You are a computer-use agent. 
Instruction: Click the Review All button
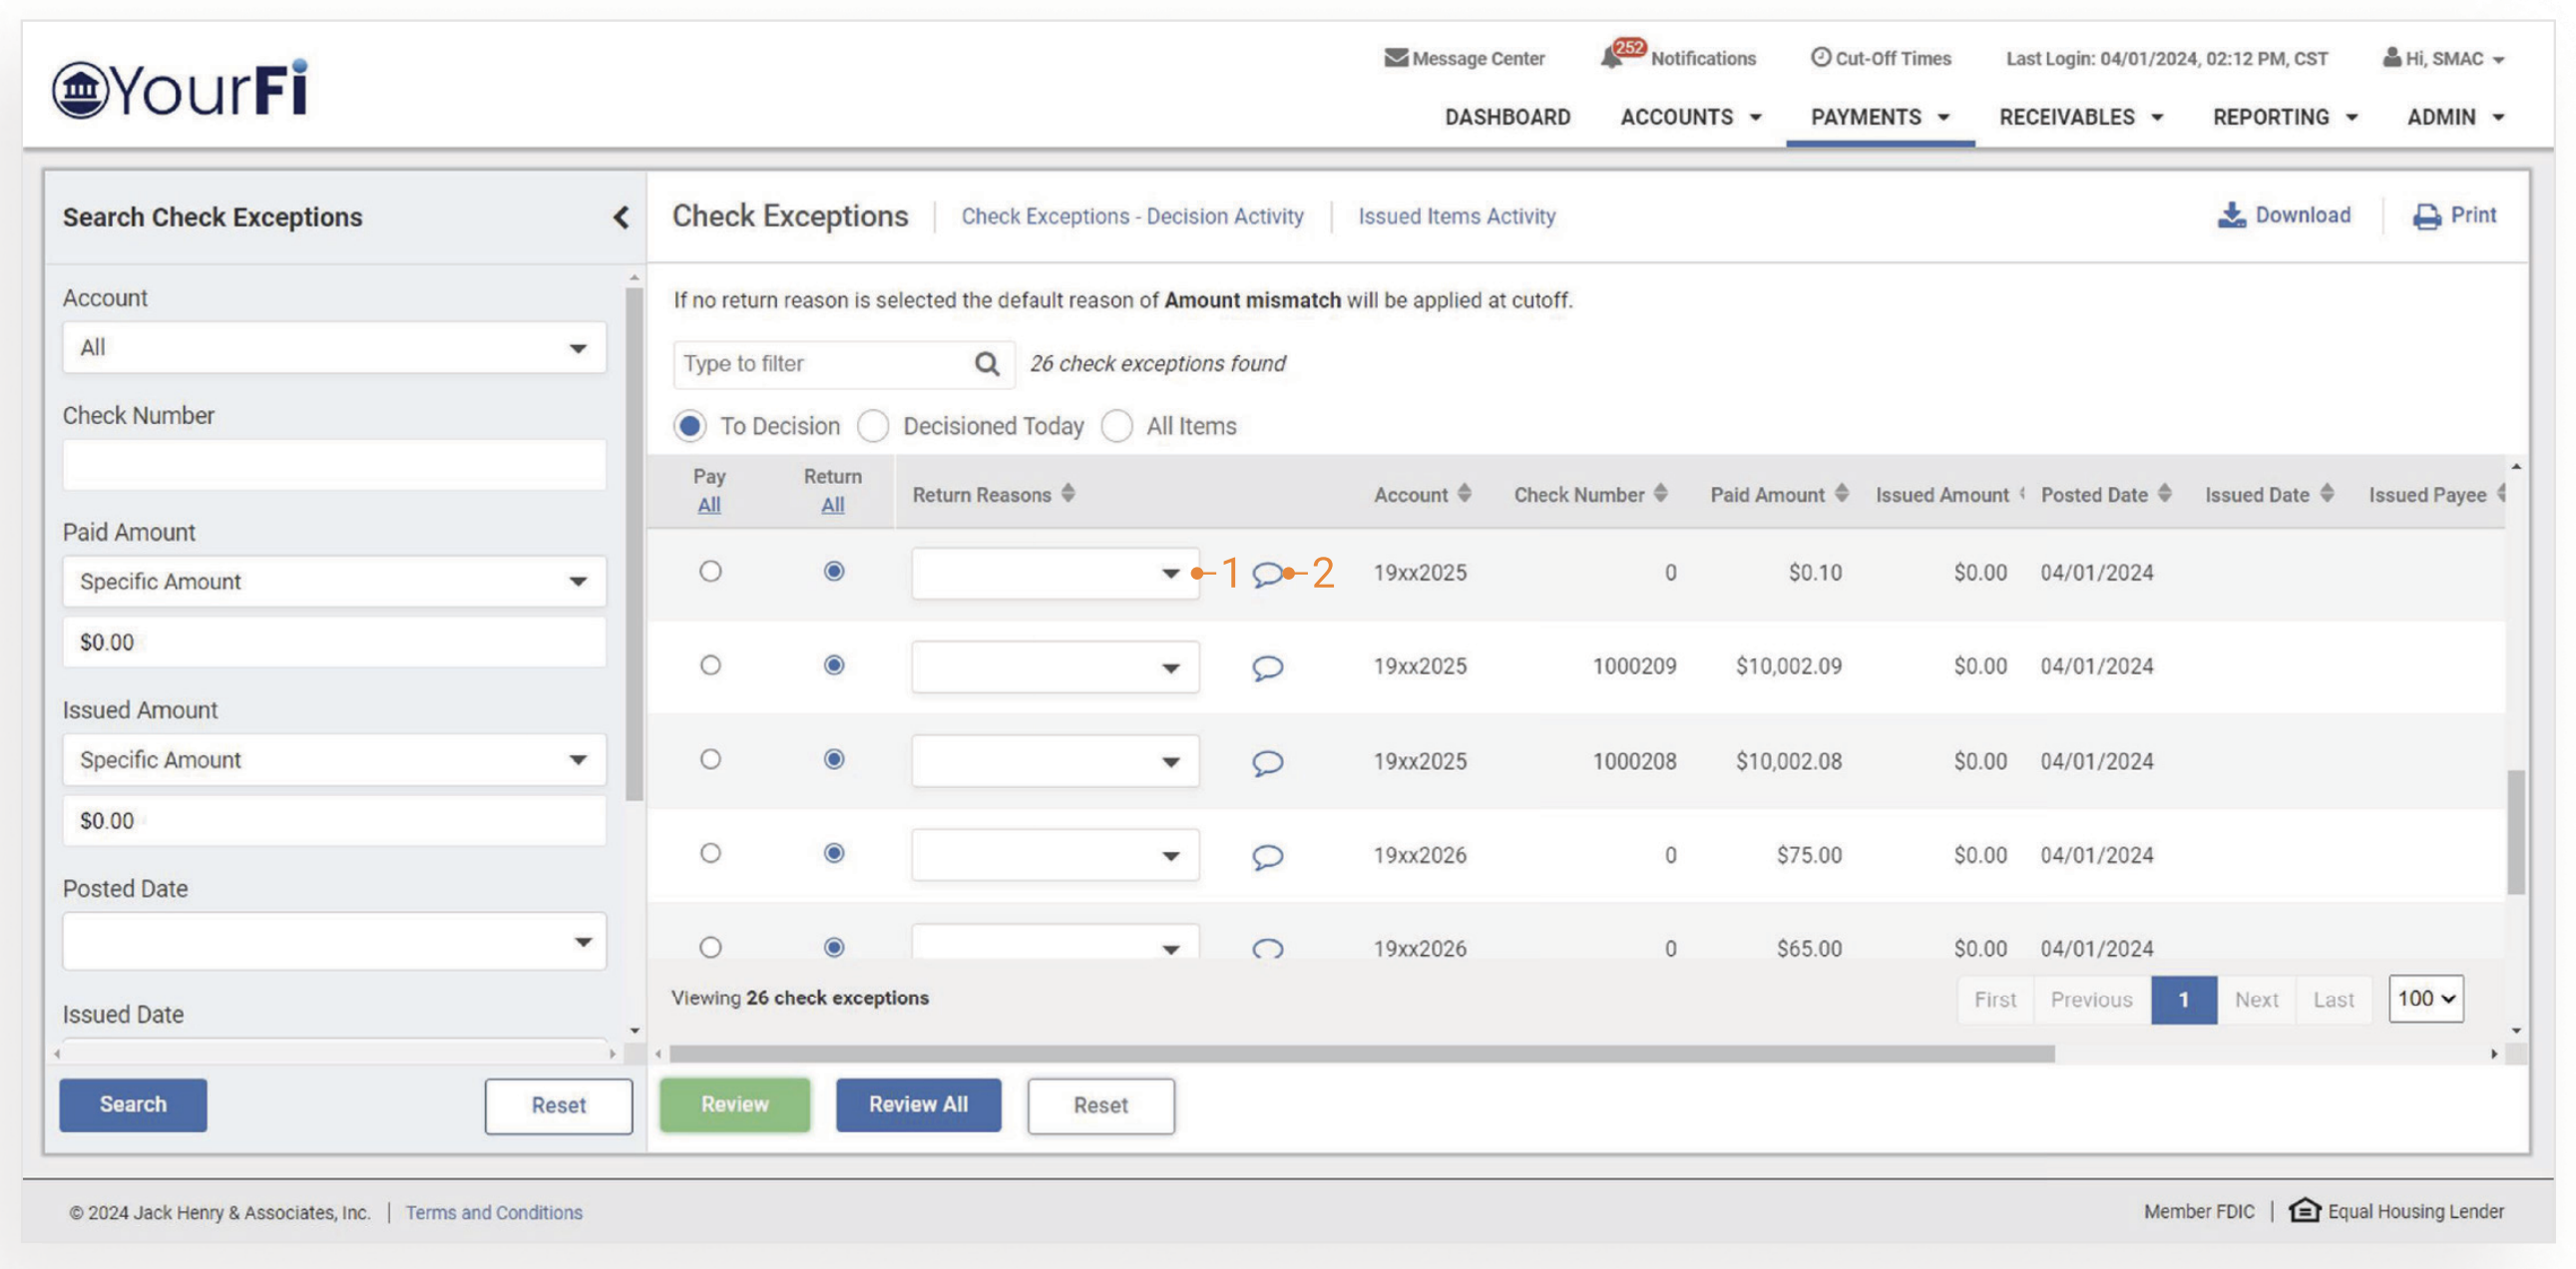coord(917,1105)
